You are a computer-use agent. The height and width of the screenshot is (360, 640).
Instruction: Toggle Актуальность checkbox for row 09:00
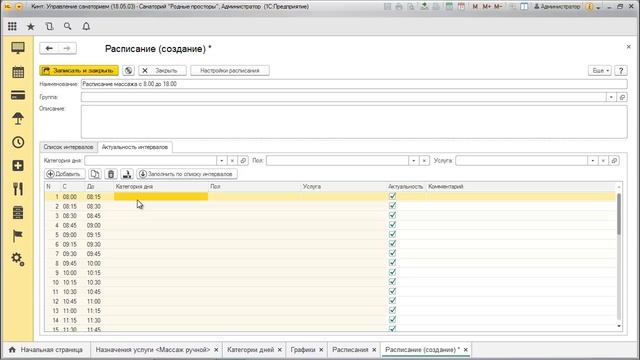click(393, 234)
